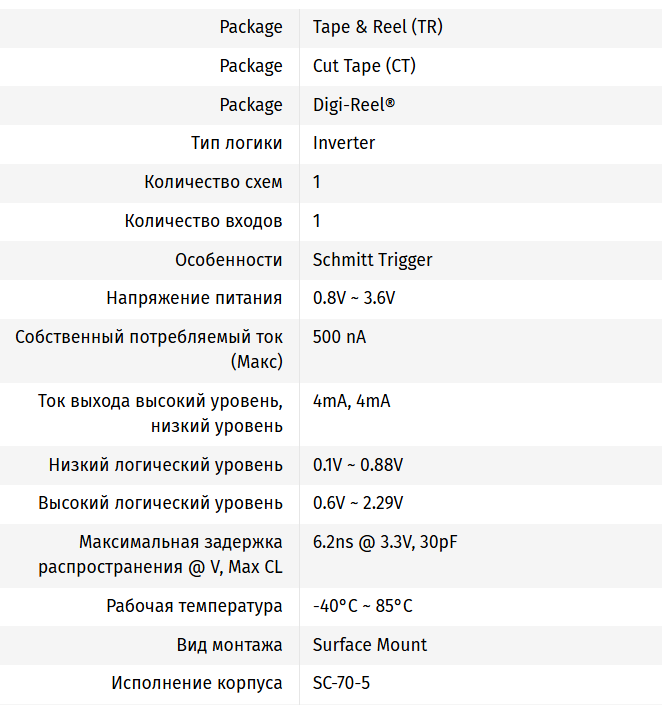The height and width of the screenshot is (705, 662).
Task: Click the "Особенности" label
Action: (x=229, y=260)
